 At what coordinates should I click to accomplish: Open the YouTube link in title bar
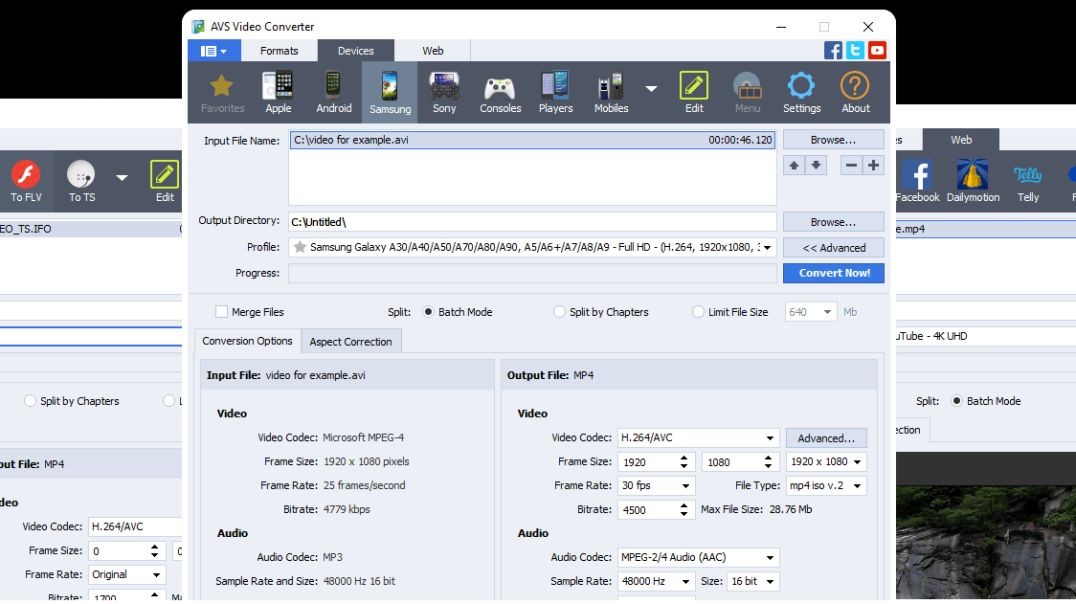tap(877, 50)
